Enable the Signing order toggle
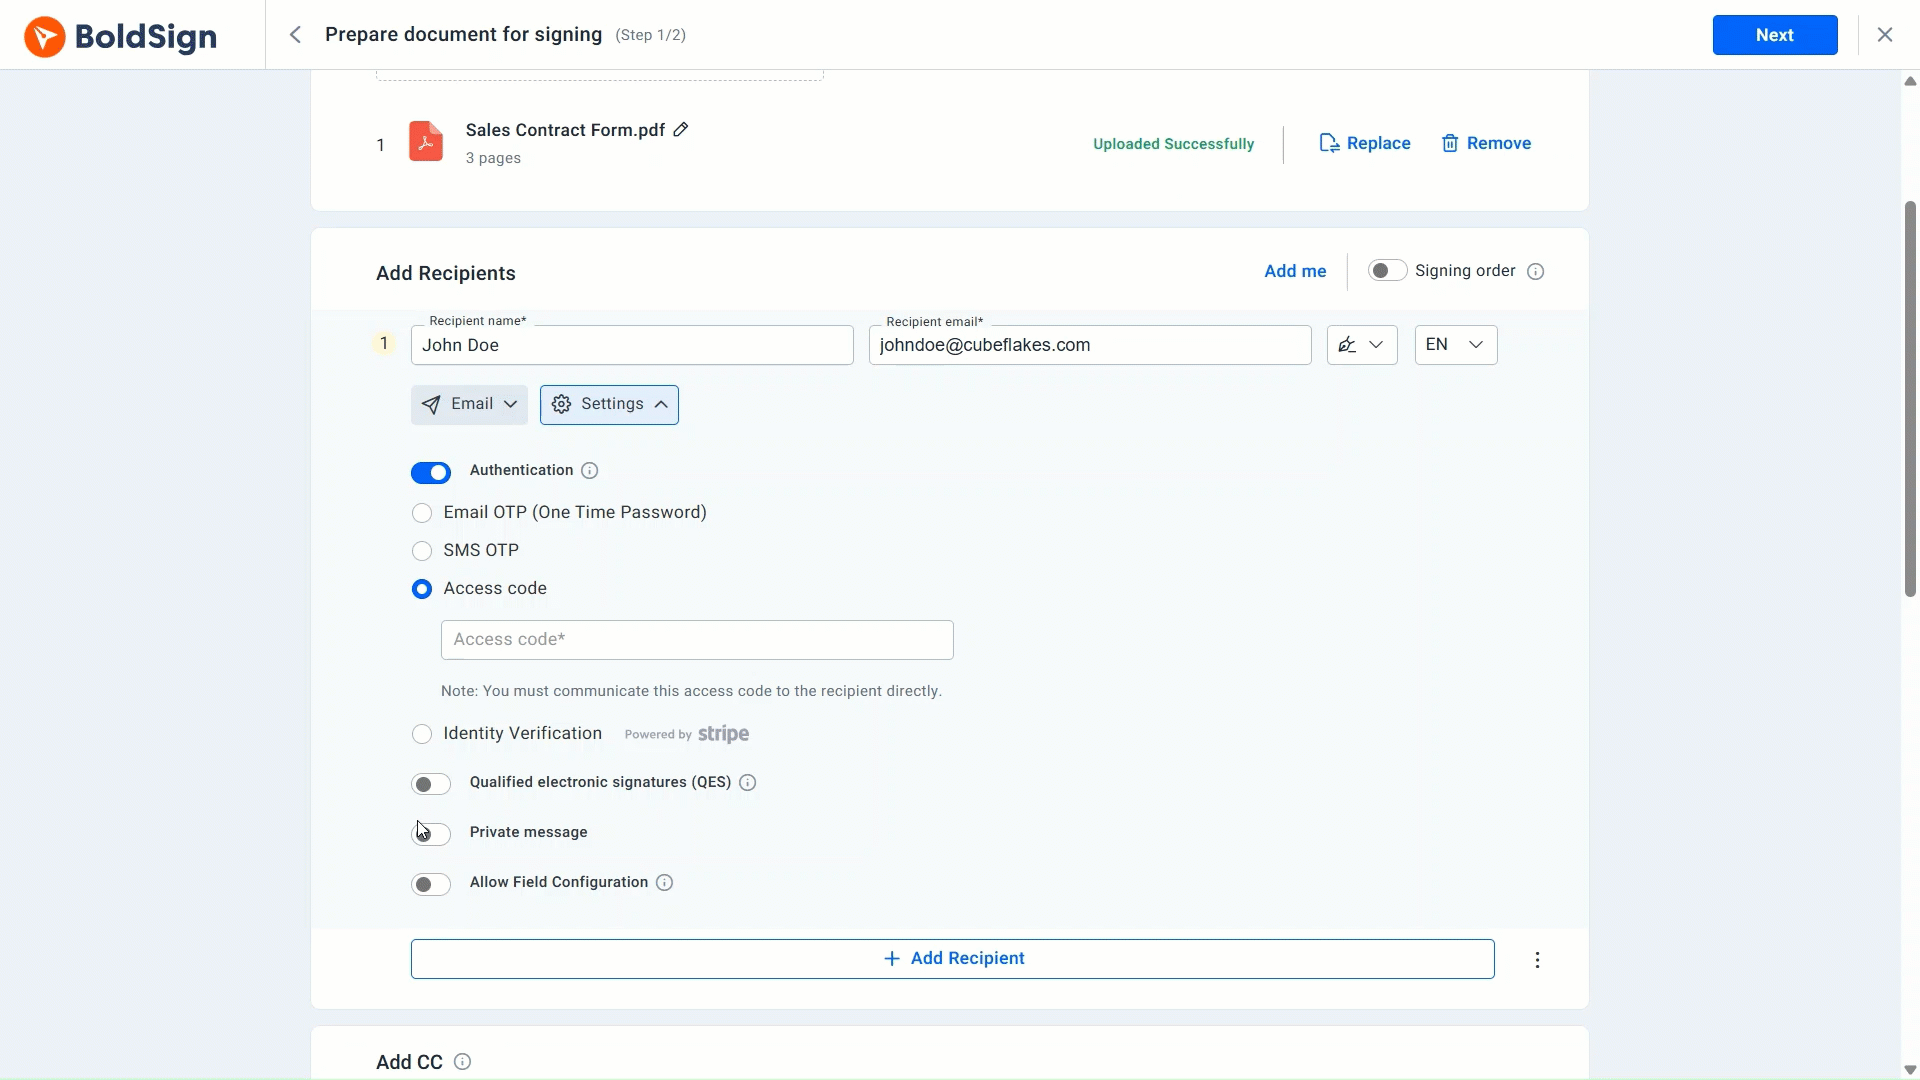This screenshot has height=1080, width=1920. (1387, 271)
